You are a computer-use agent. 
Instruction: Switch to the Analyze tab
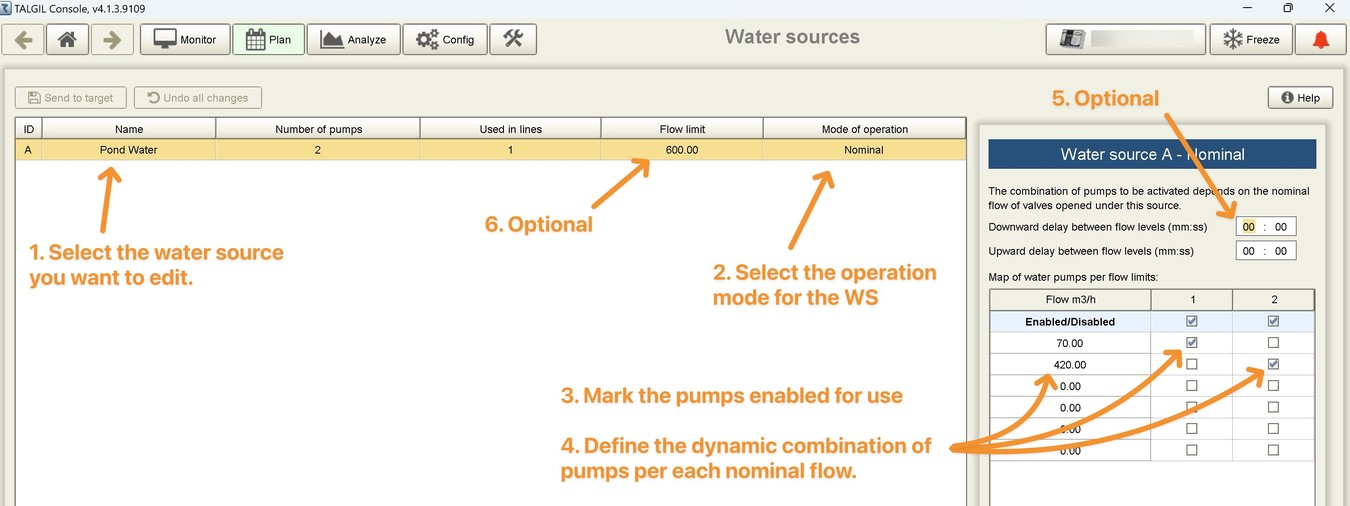(353, 40)
